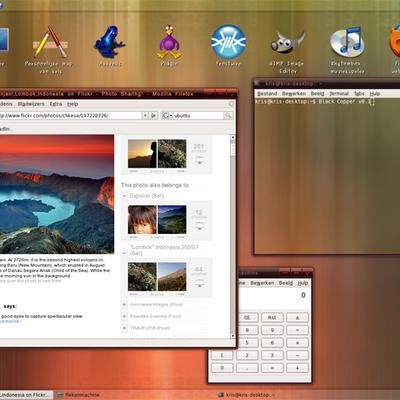Open the sunset silhouette thumbnail

click(142, 154)
